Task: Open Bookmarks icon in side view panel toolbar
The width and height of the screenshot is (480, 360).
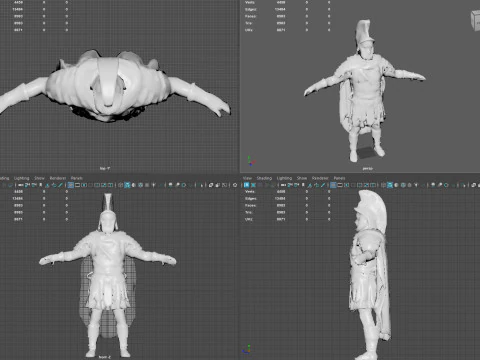Action: click(303, 185)
